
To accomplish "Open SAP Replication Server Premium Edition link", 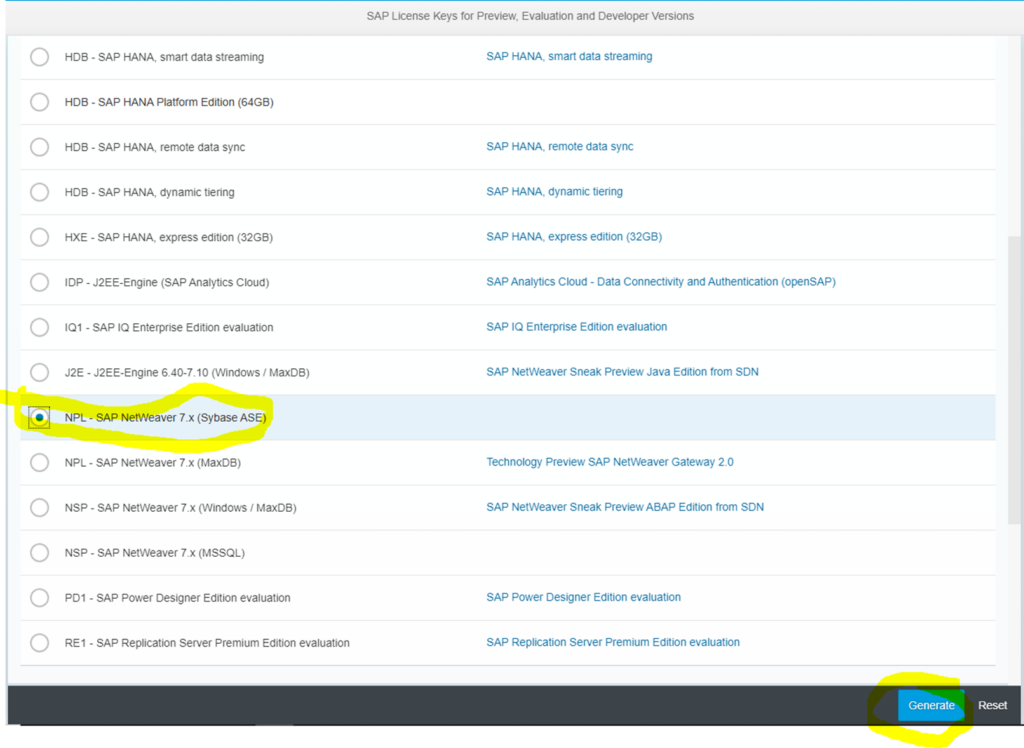I will [613, 643].
